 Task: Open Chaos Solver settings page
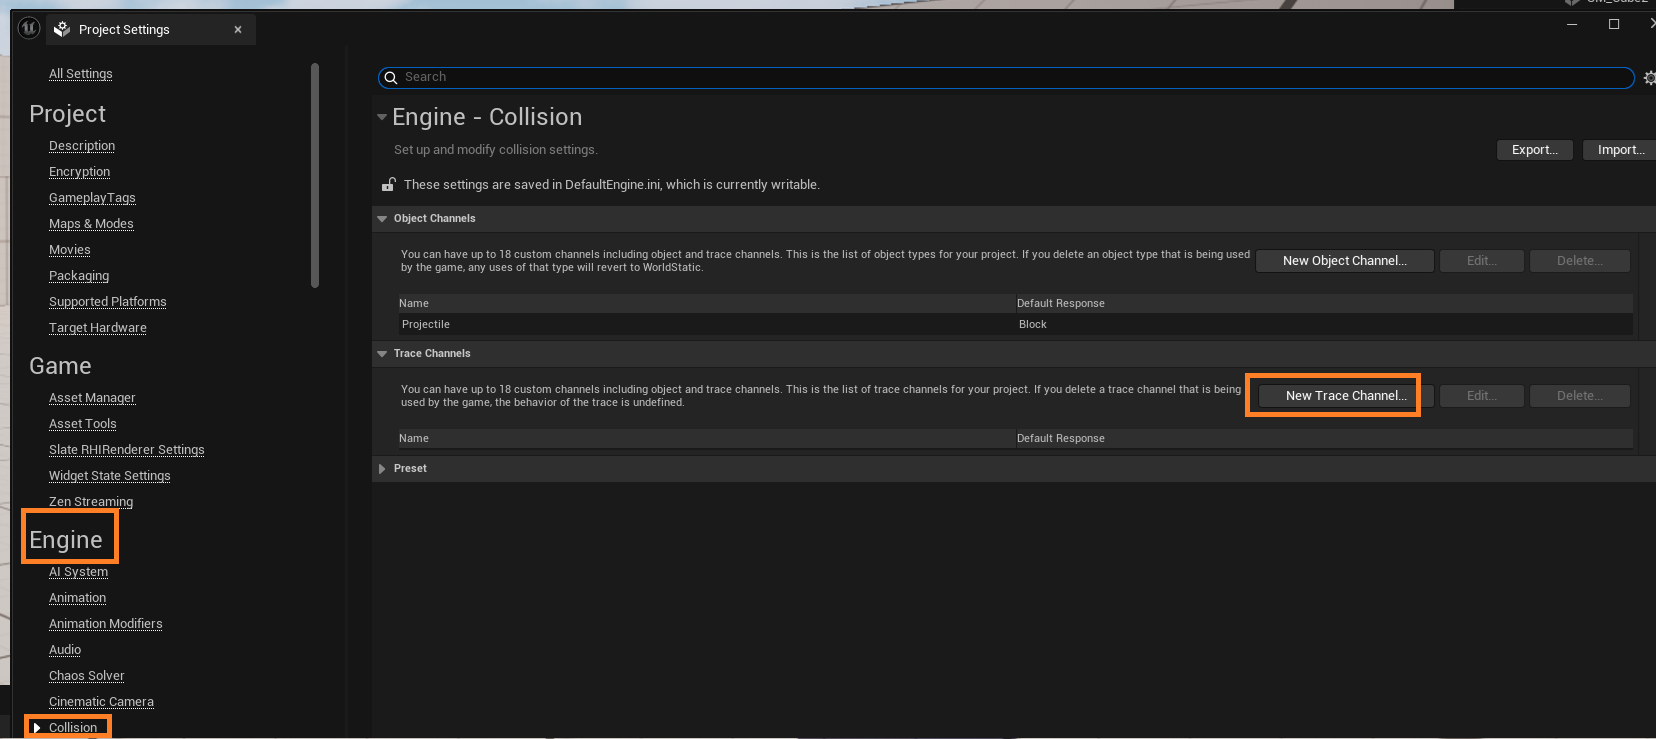87,676
